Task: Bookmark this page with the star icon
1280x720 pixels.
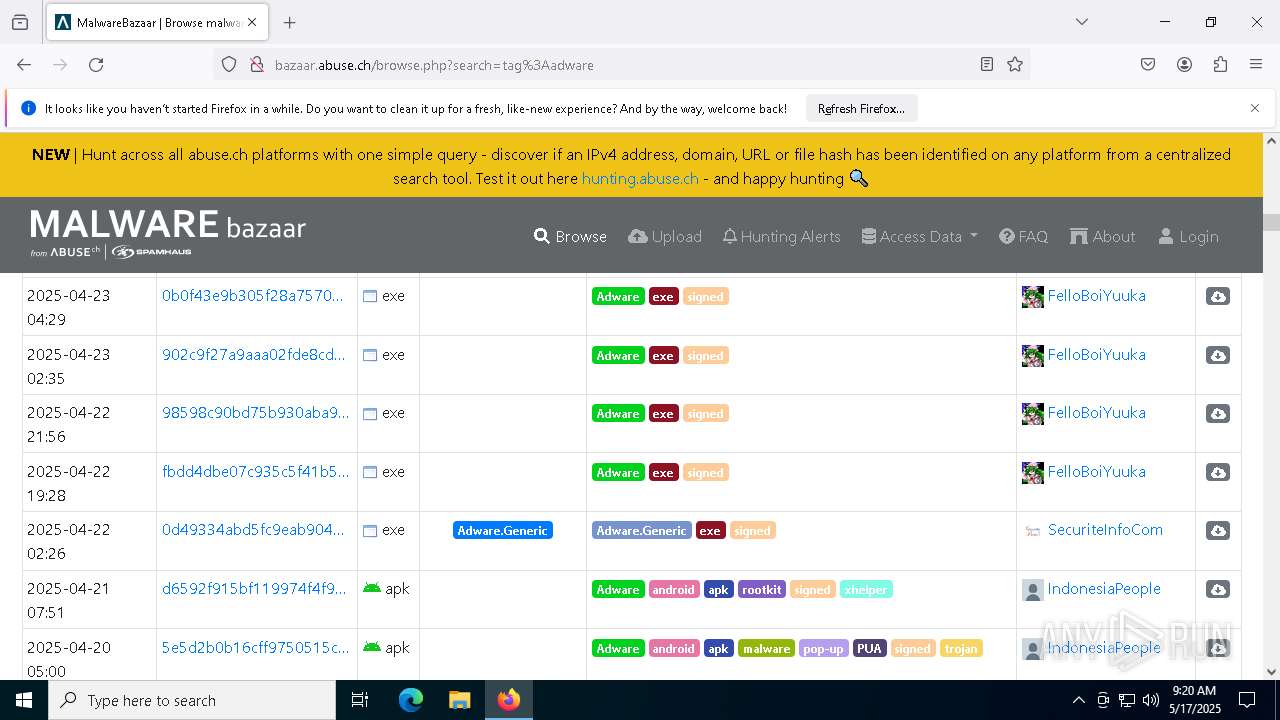Action: click(1015, 64)
